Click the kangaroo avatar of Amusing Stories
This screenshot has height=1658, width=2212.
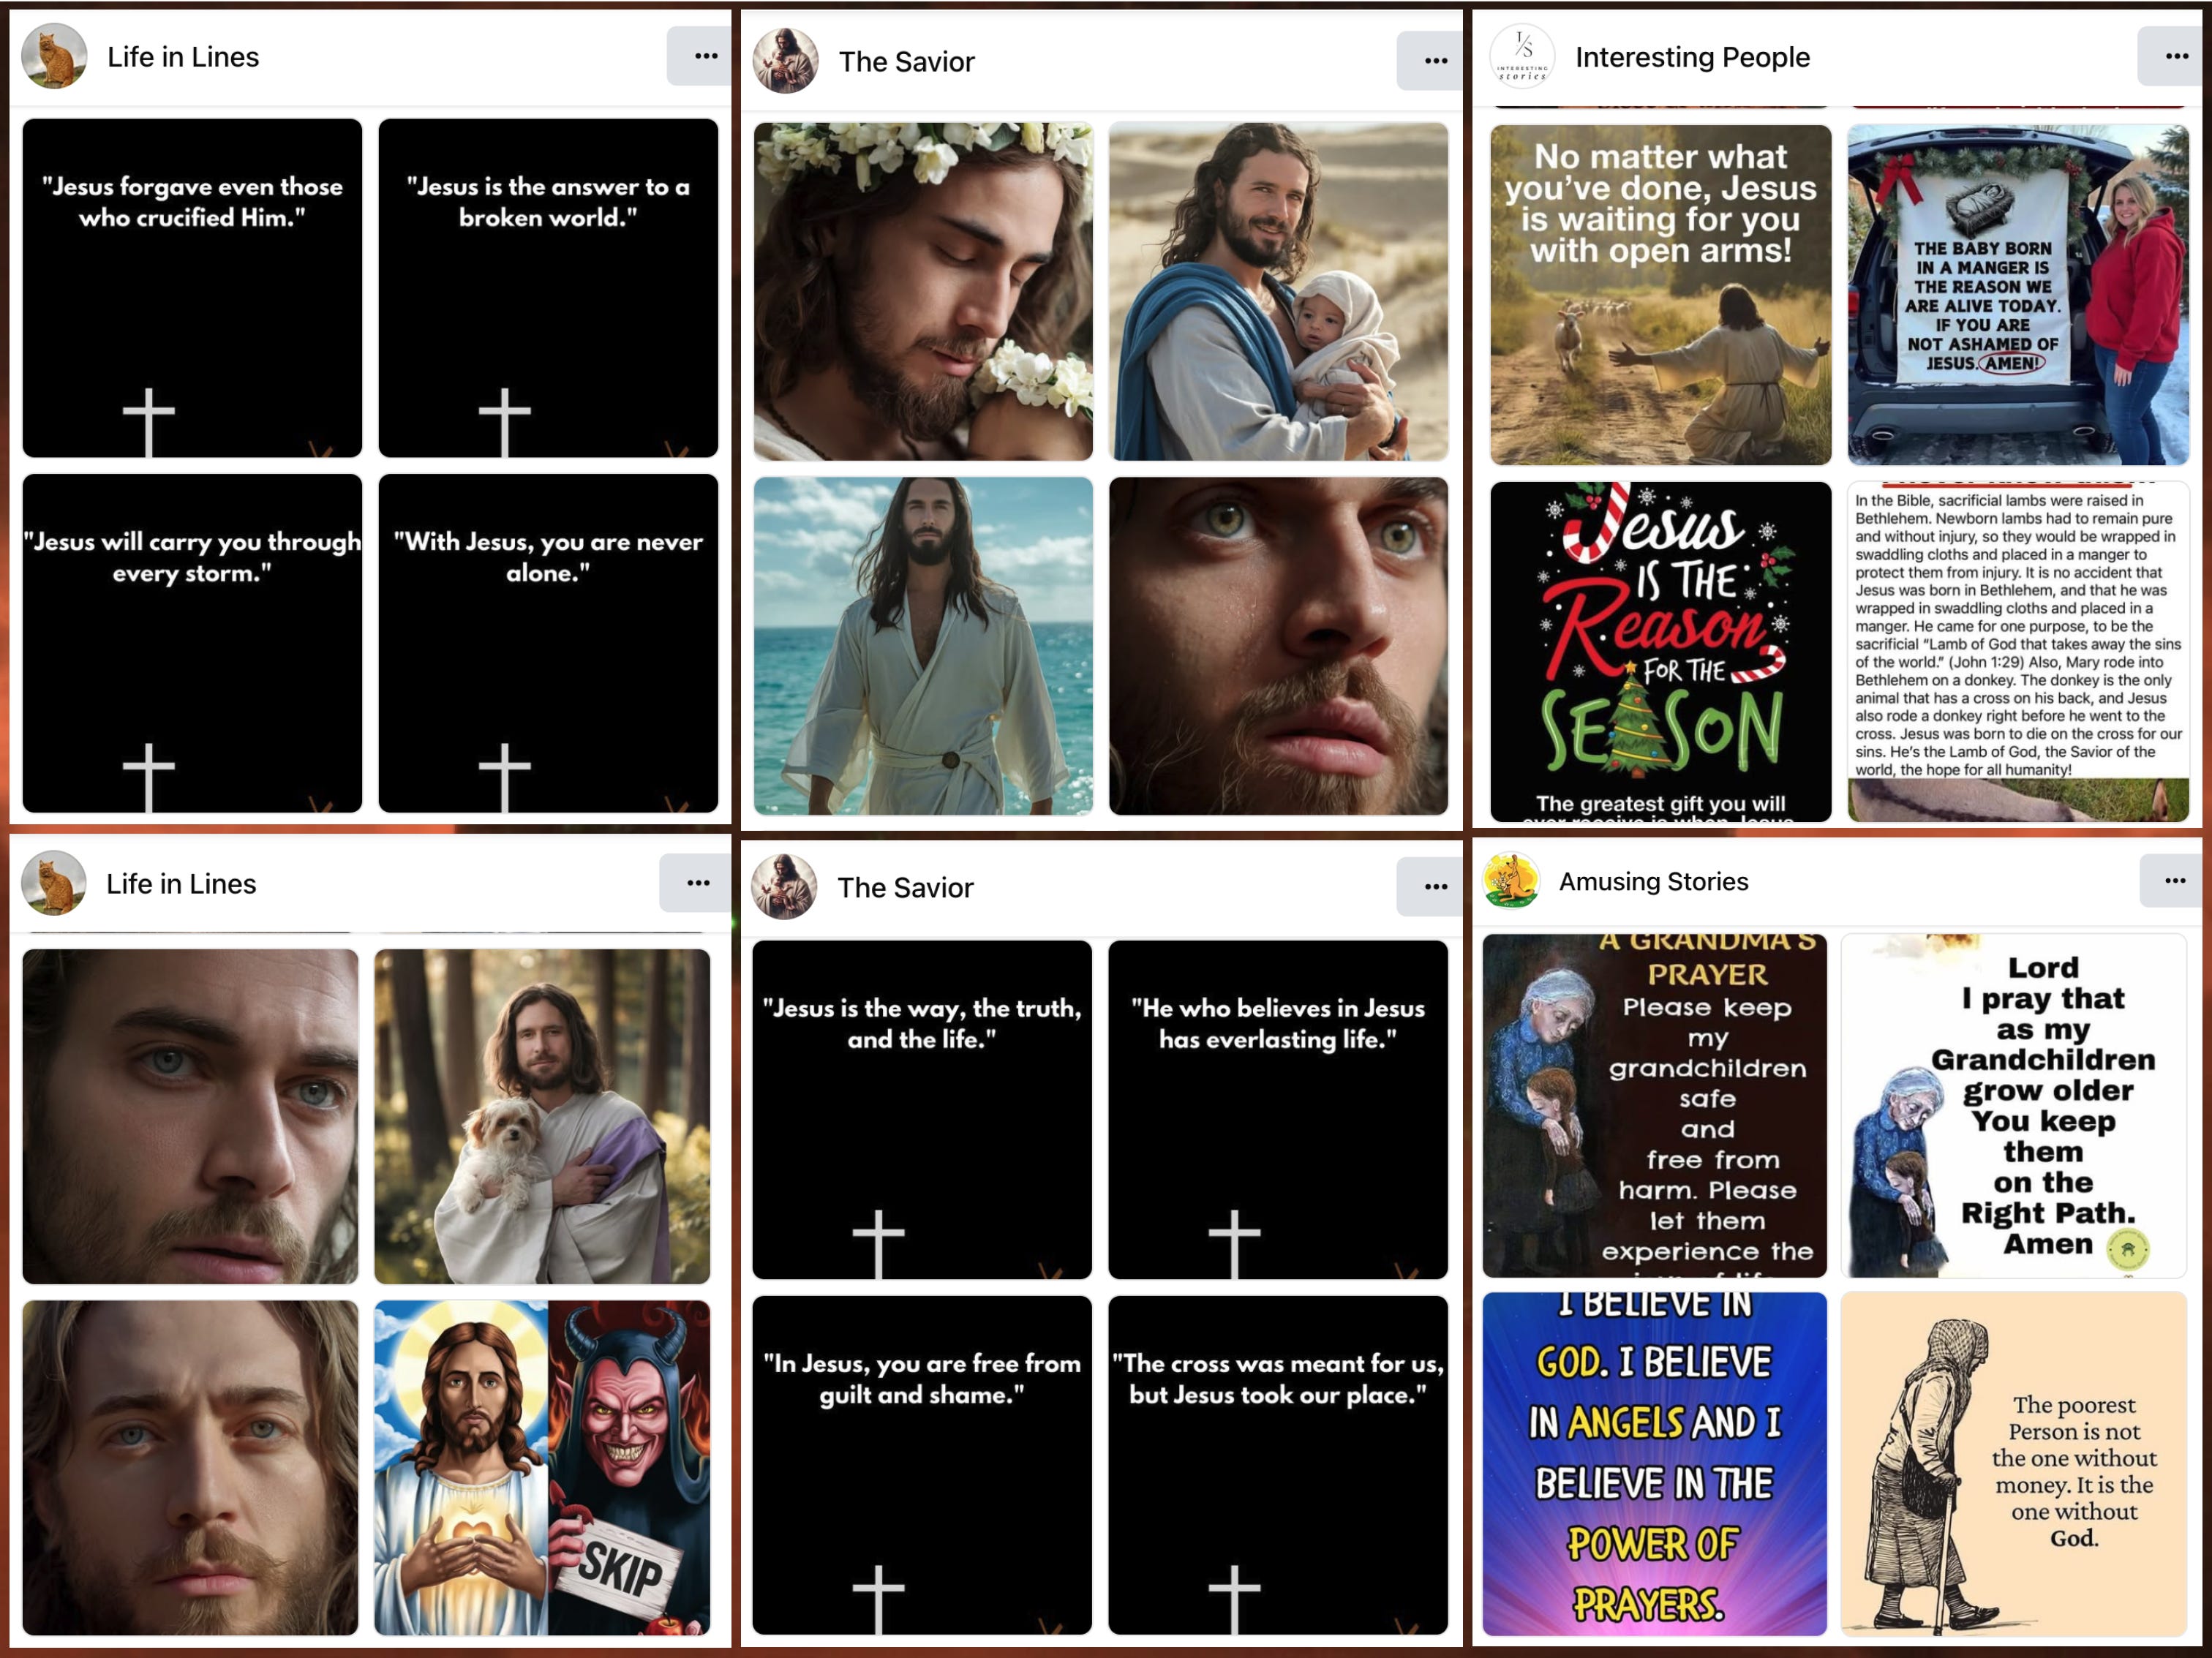[x=1511, y=881]
